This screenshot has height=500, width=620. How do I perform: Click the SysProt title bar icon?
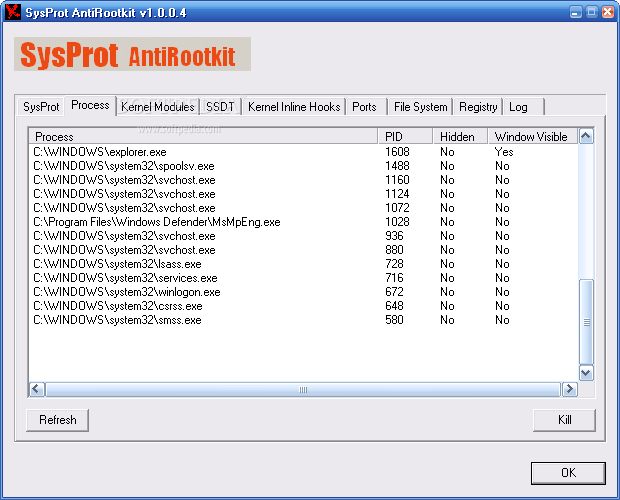(13, 12)
